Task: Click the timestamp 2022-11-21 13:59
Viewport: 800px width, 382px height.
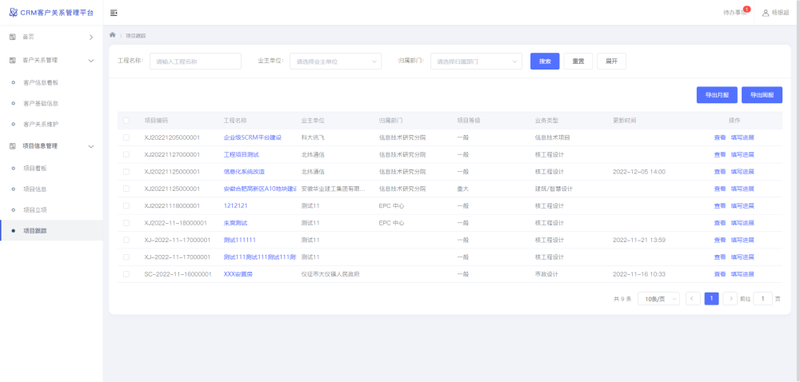Action: click(x=639, y=240)
